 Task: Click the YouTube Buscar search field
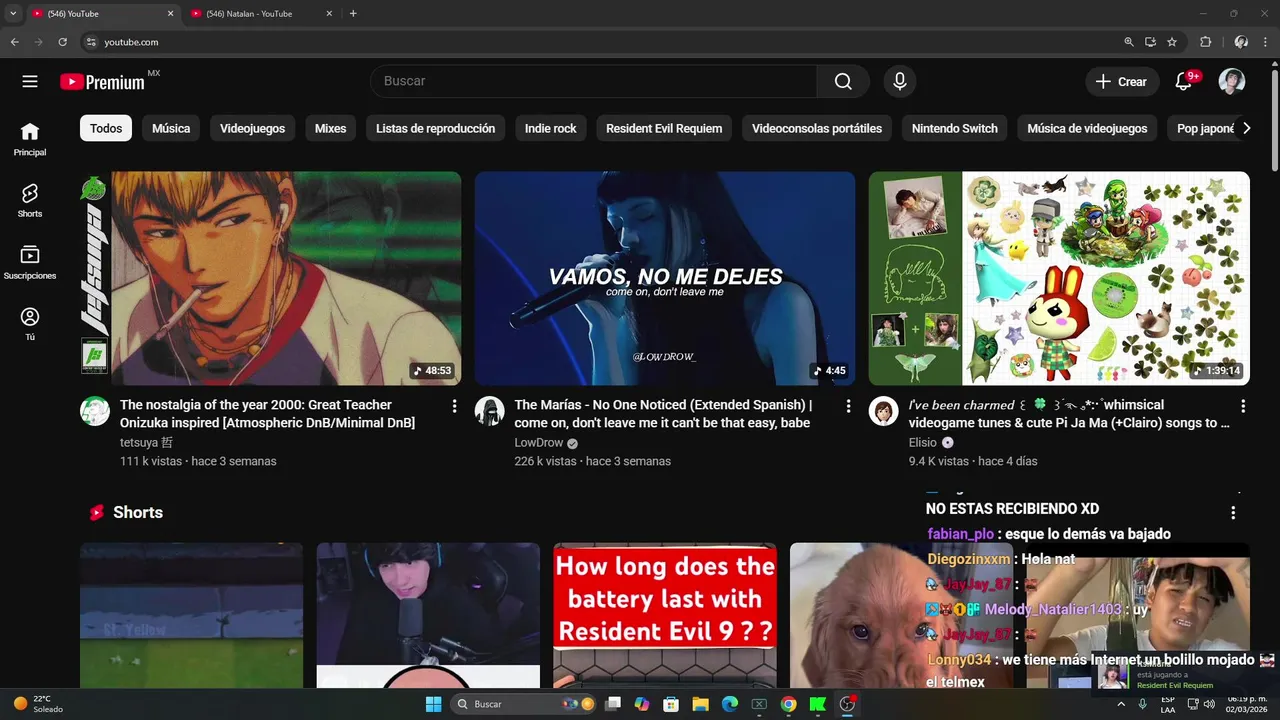pos(593,82)
